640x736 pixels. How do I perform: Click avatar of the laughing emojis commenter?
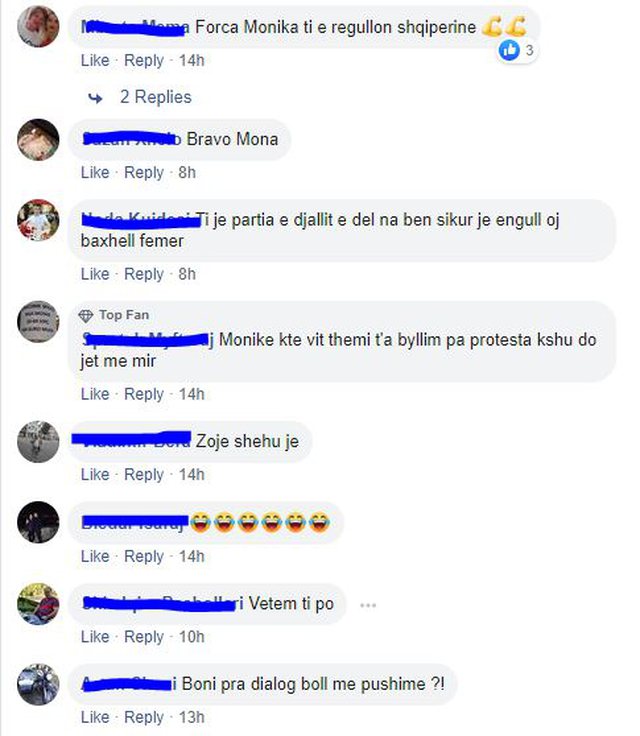click(x=38, y=522)
